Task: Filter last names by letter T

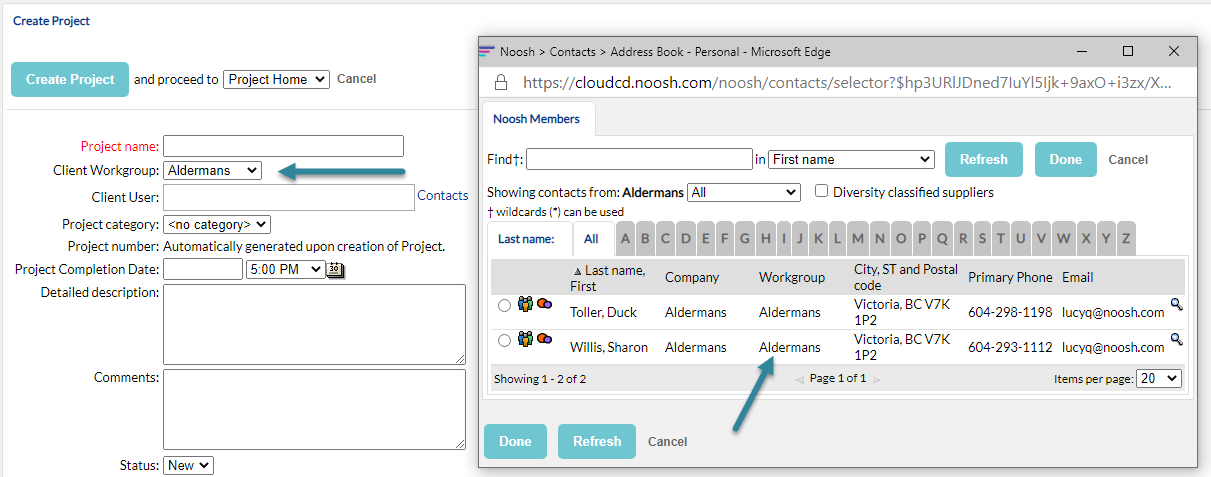Action: coord(1000,239)
